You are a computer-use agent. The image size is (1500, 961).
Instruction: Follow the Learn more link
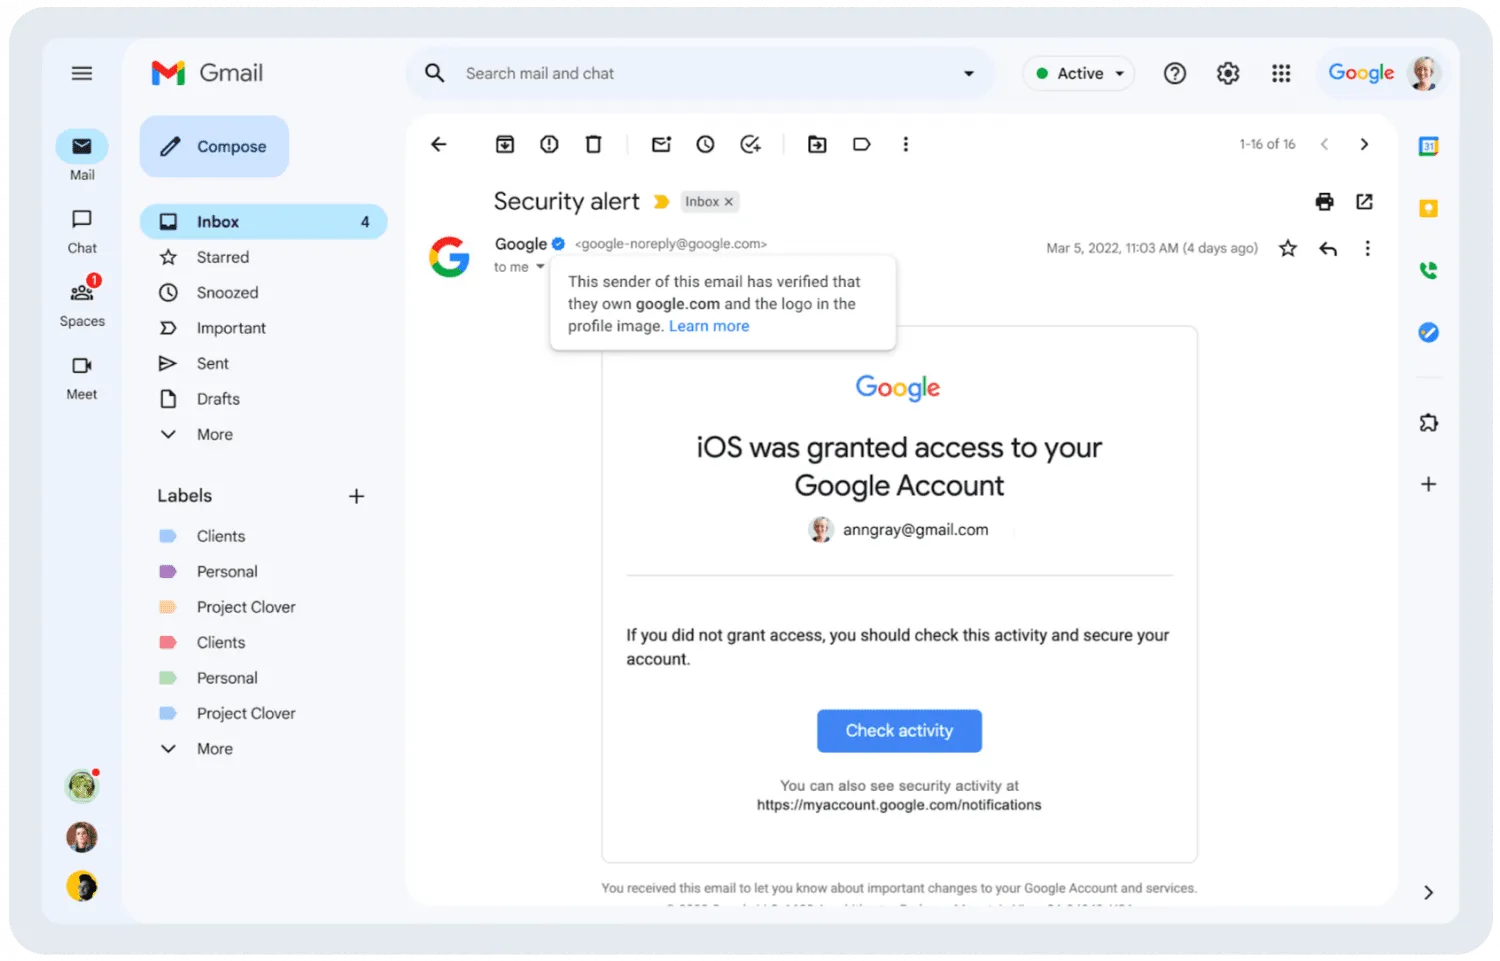[709, 326]
